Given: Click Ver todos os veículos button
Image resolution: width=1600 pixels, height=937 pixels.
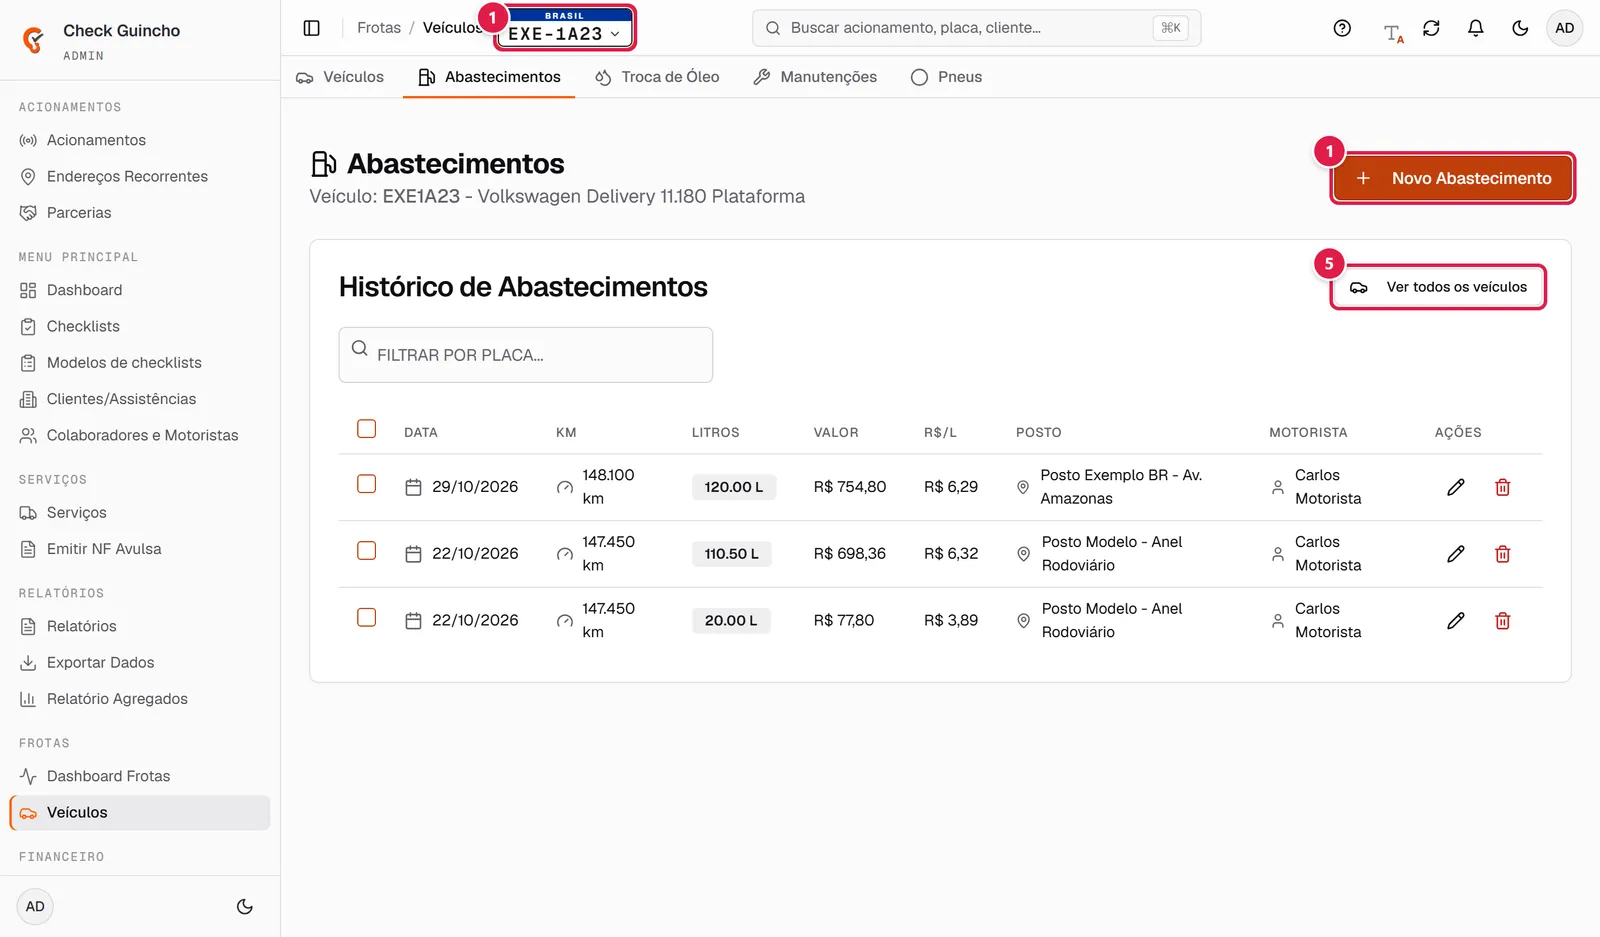Looking at the screenshot, I should point(1438,287).
